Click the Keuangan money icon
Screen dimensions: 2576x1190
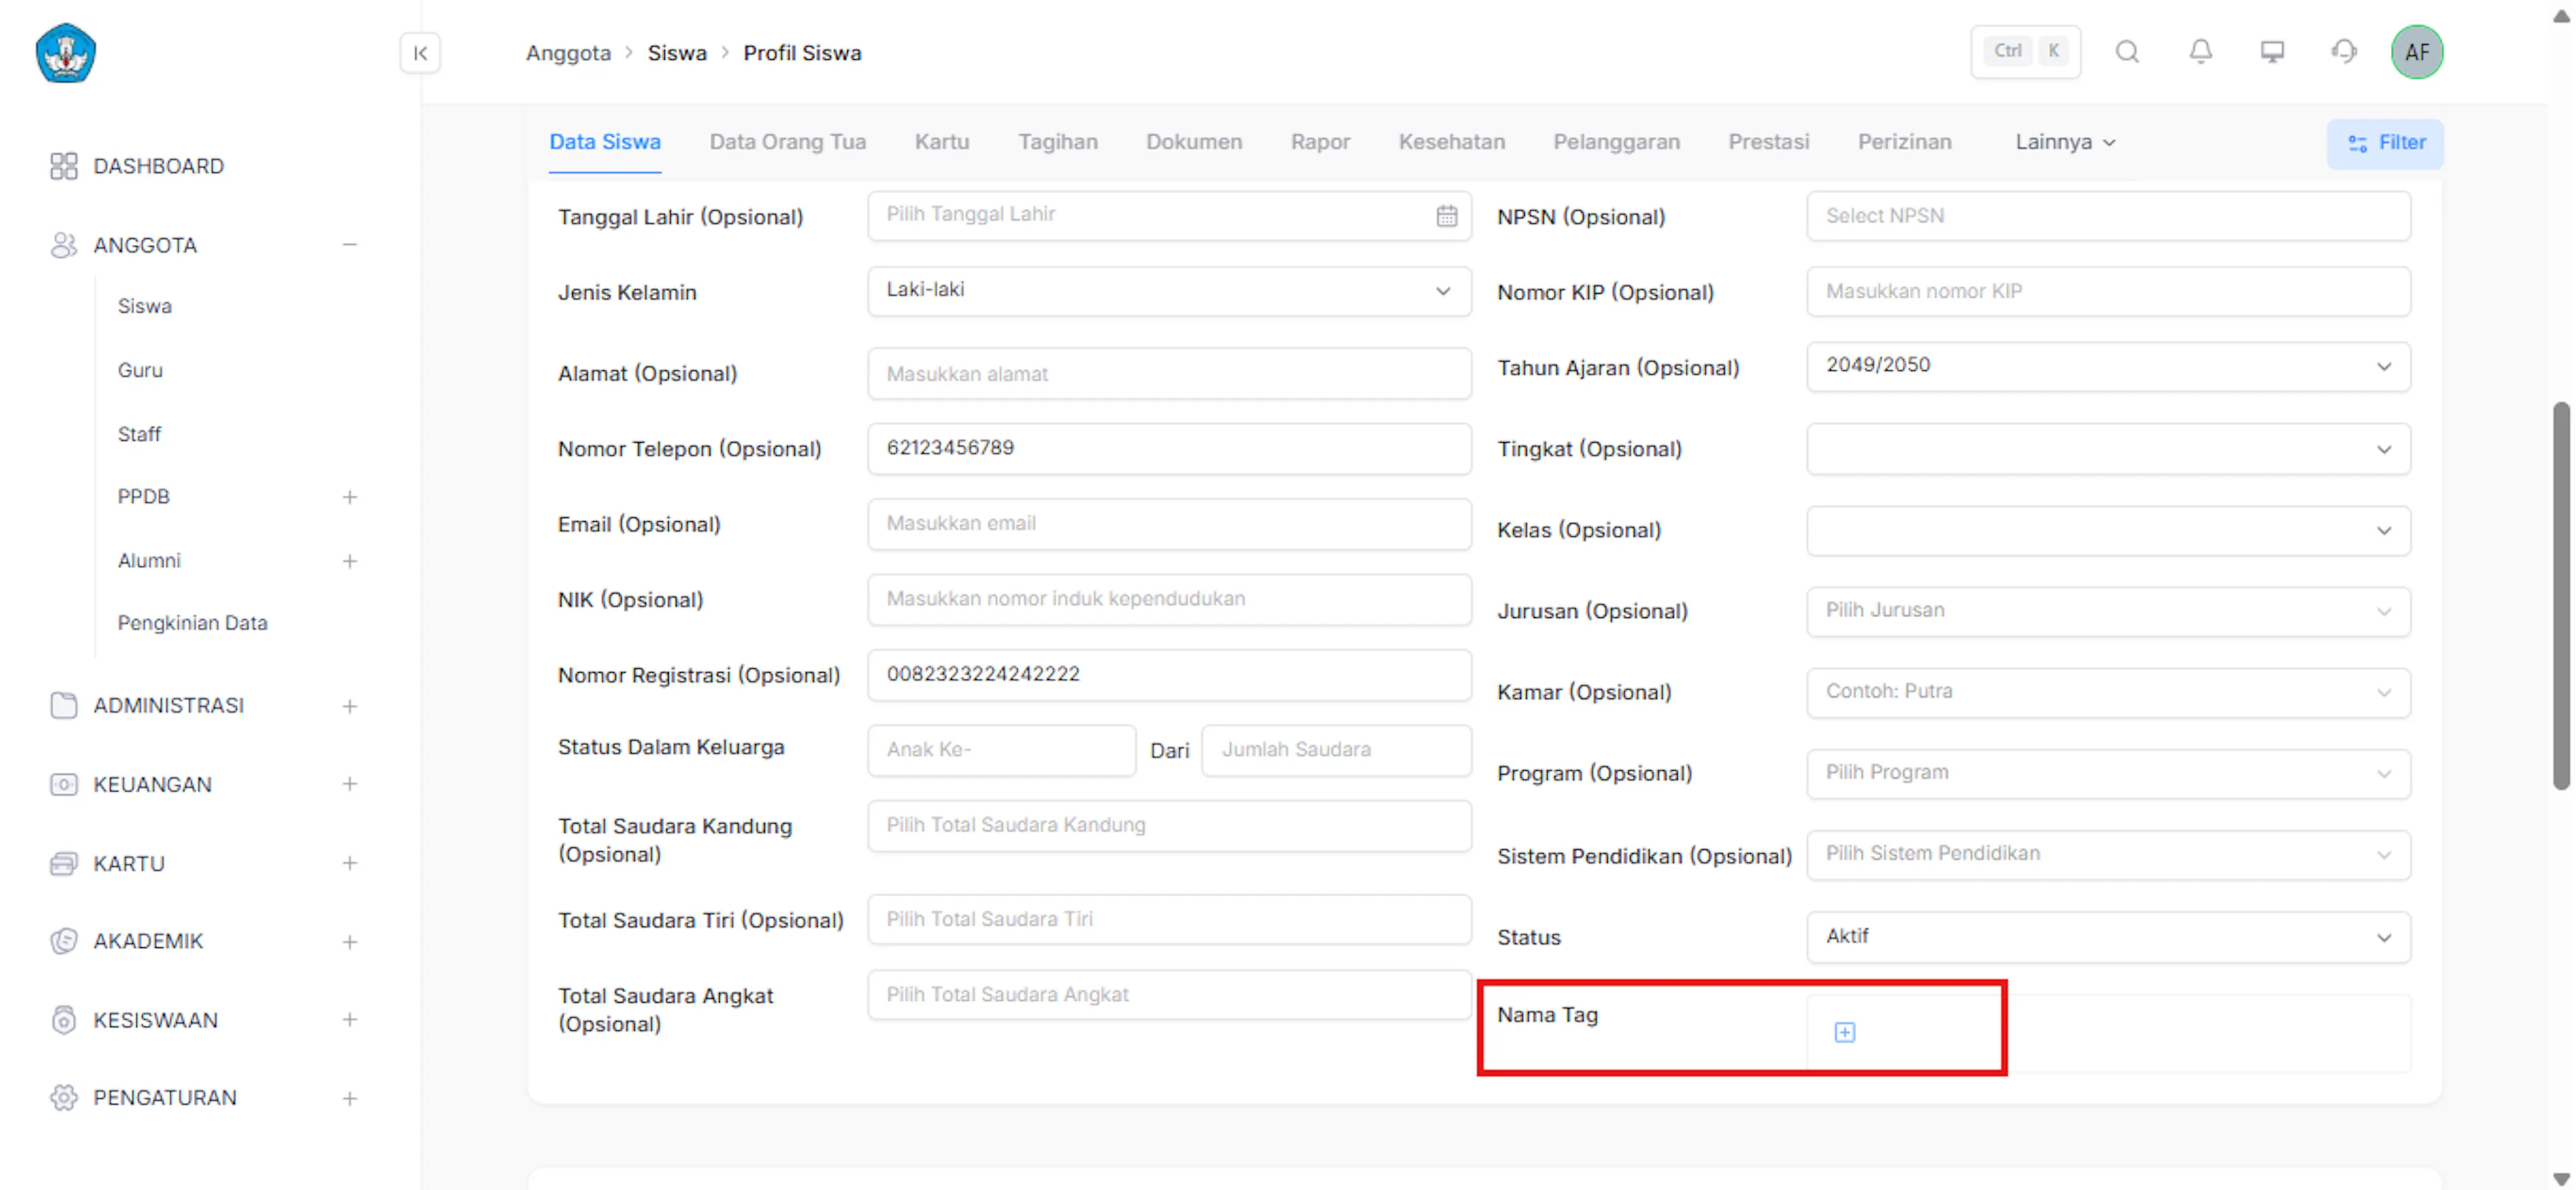click(x=64, y=784)
